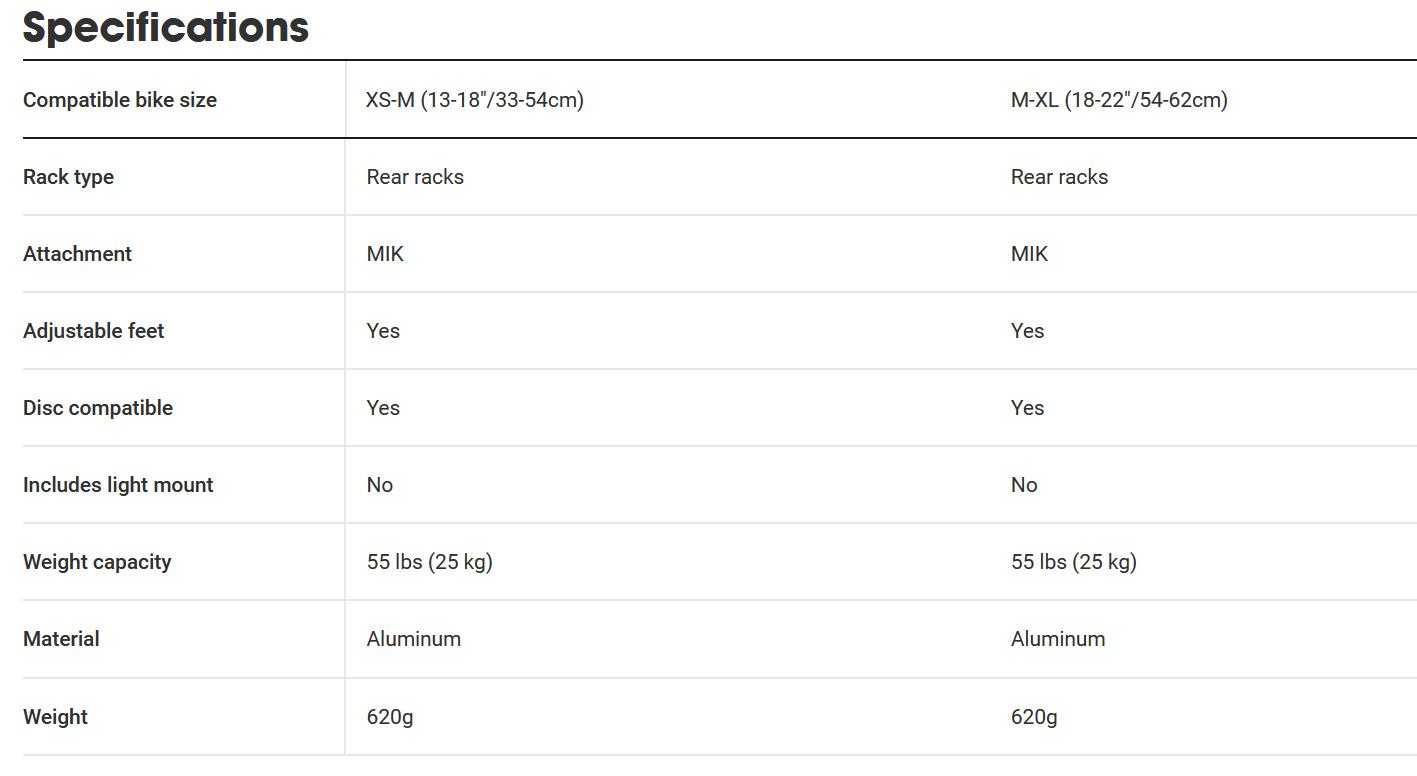Select the Material row label
This screenshot has width=1417, height=776.
tap(61, 639)
